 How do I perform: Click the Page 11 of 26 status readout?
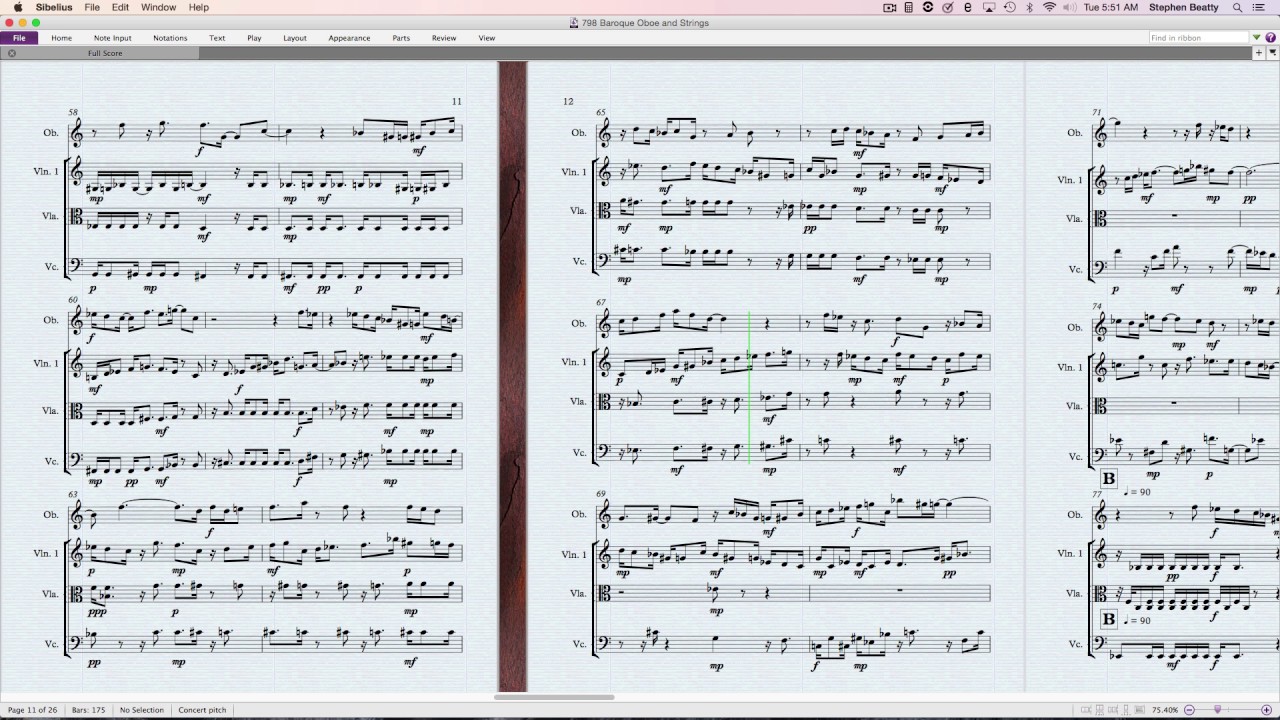[x=32, y=710]
